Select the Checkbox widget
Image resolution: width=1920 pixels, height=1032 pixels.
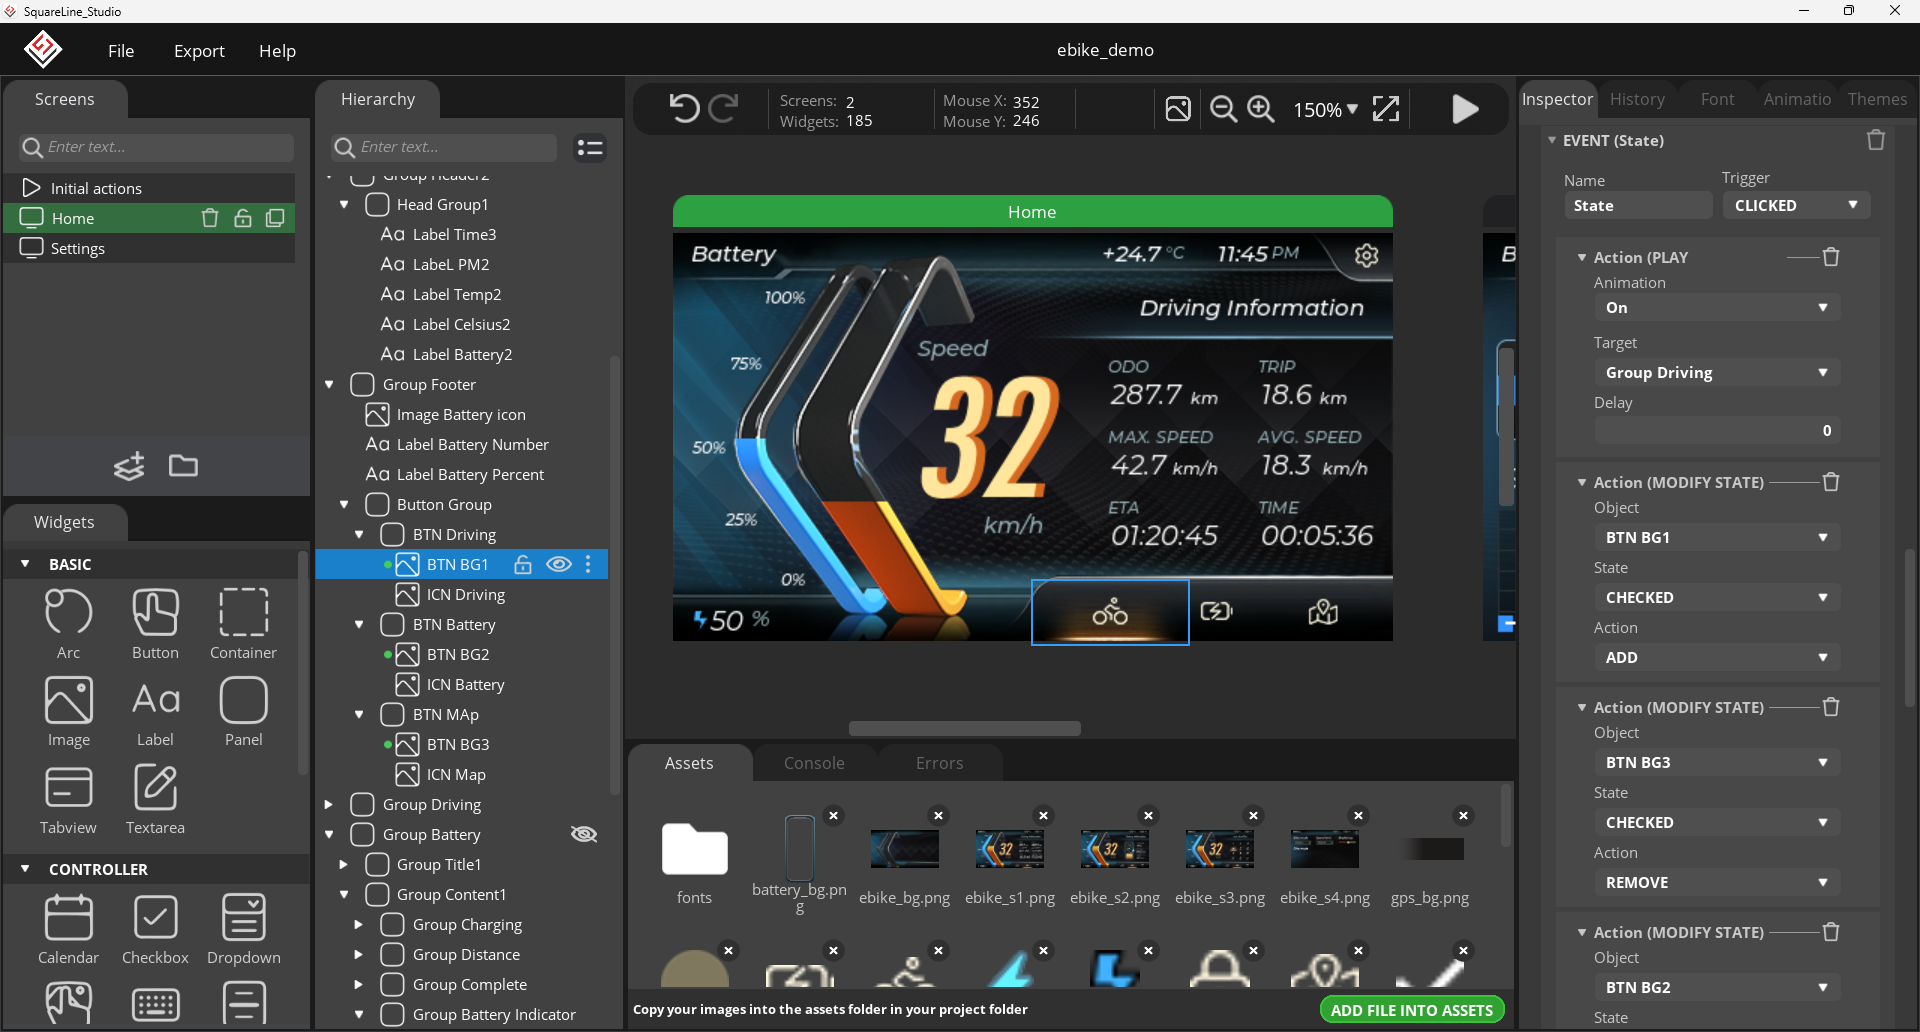[x=155, y=929]
